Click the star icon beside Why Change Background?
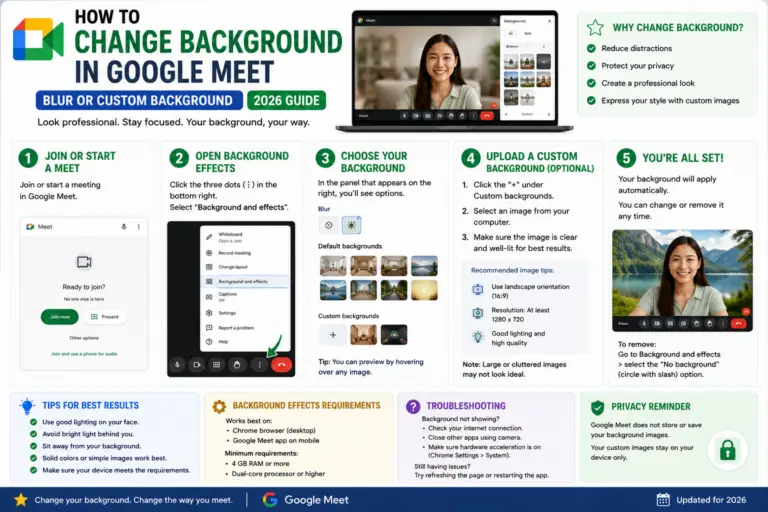 click(x=595, y=27)
